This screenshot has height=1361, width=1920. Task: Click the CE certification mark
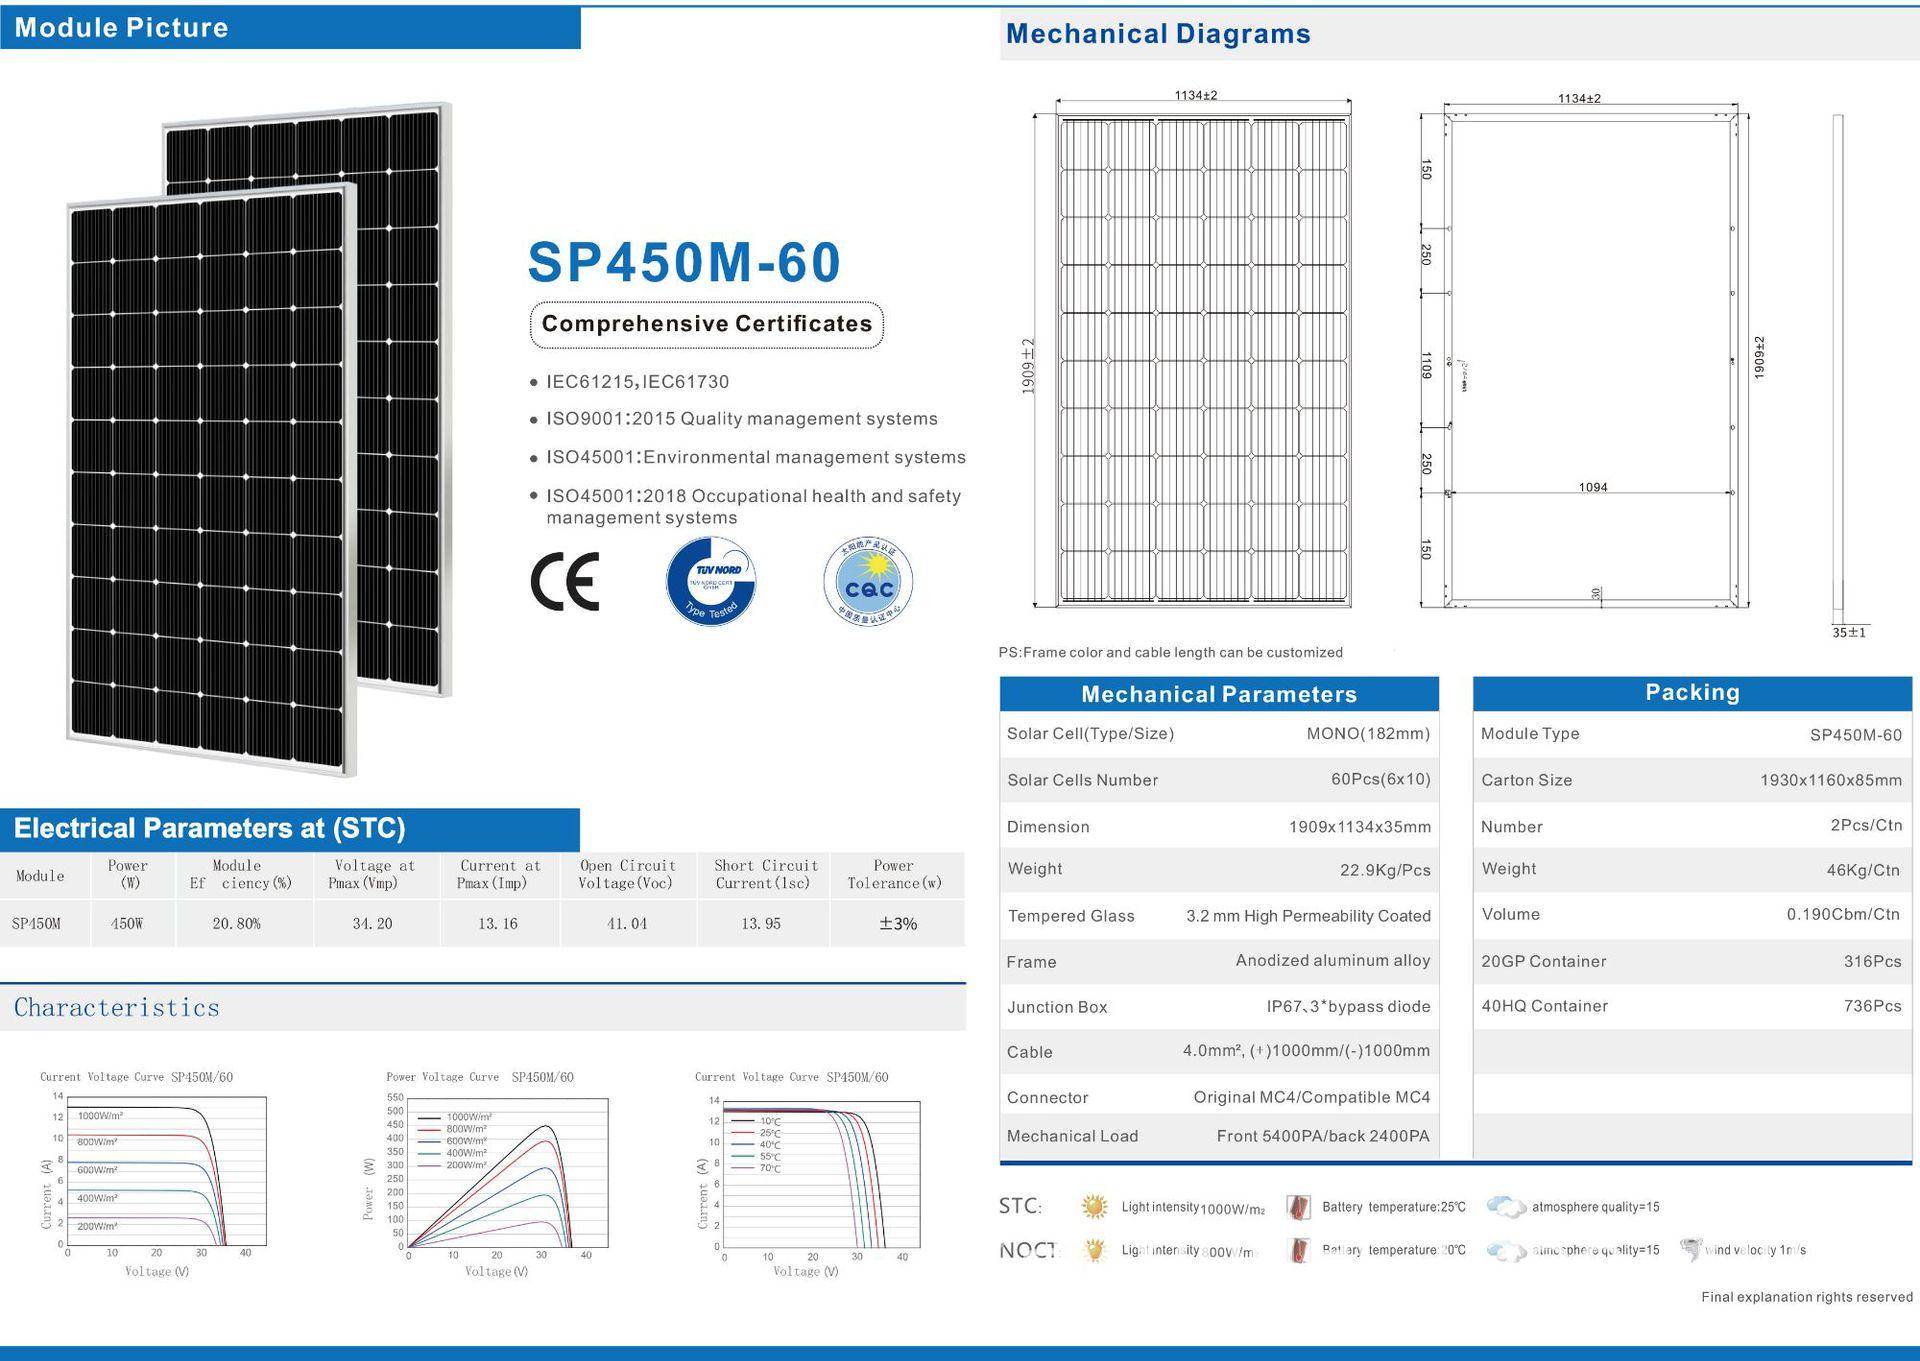[565, 581]
